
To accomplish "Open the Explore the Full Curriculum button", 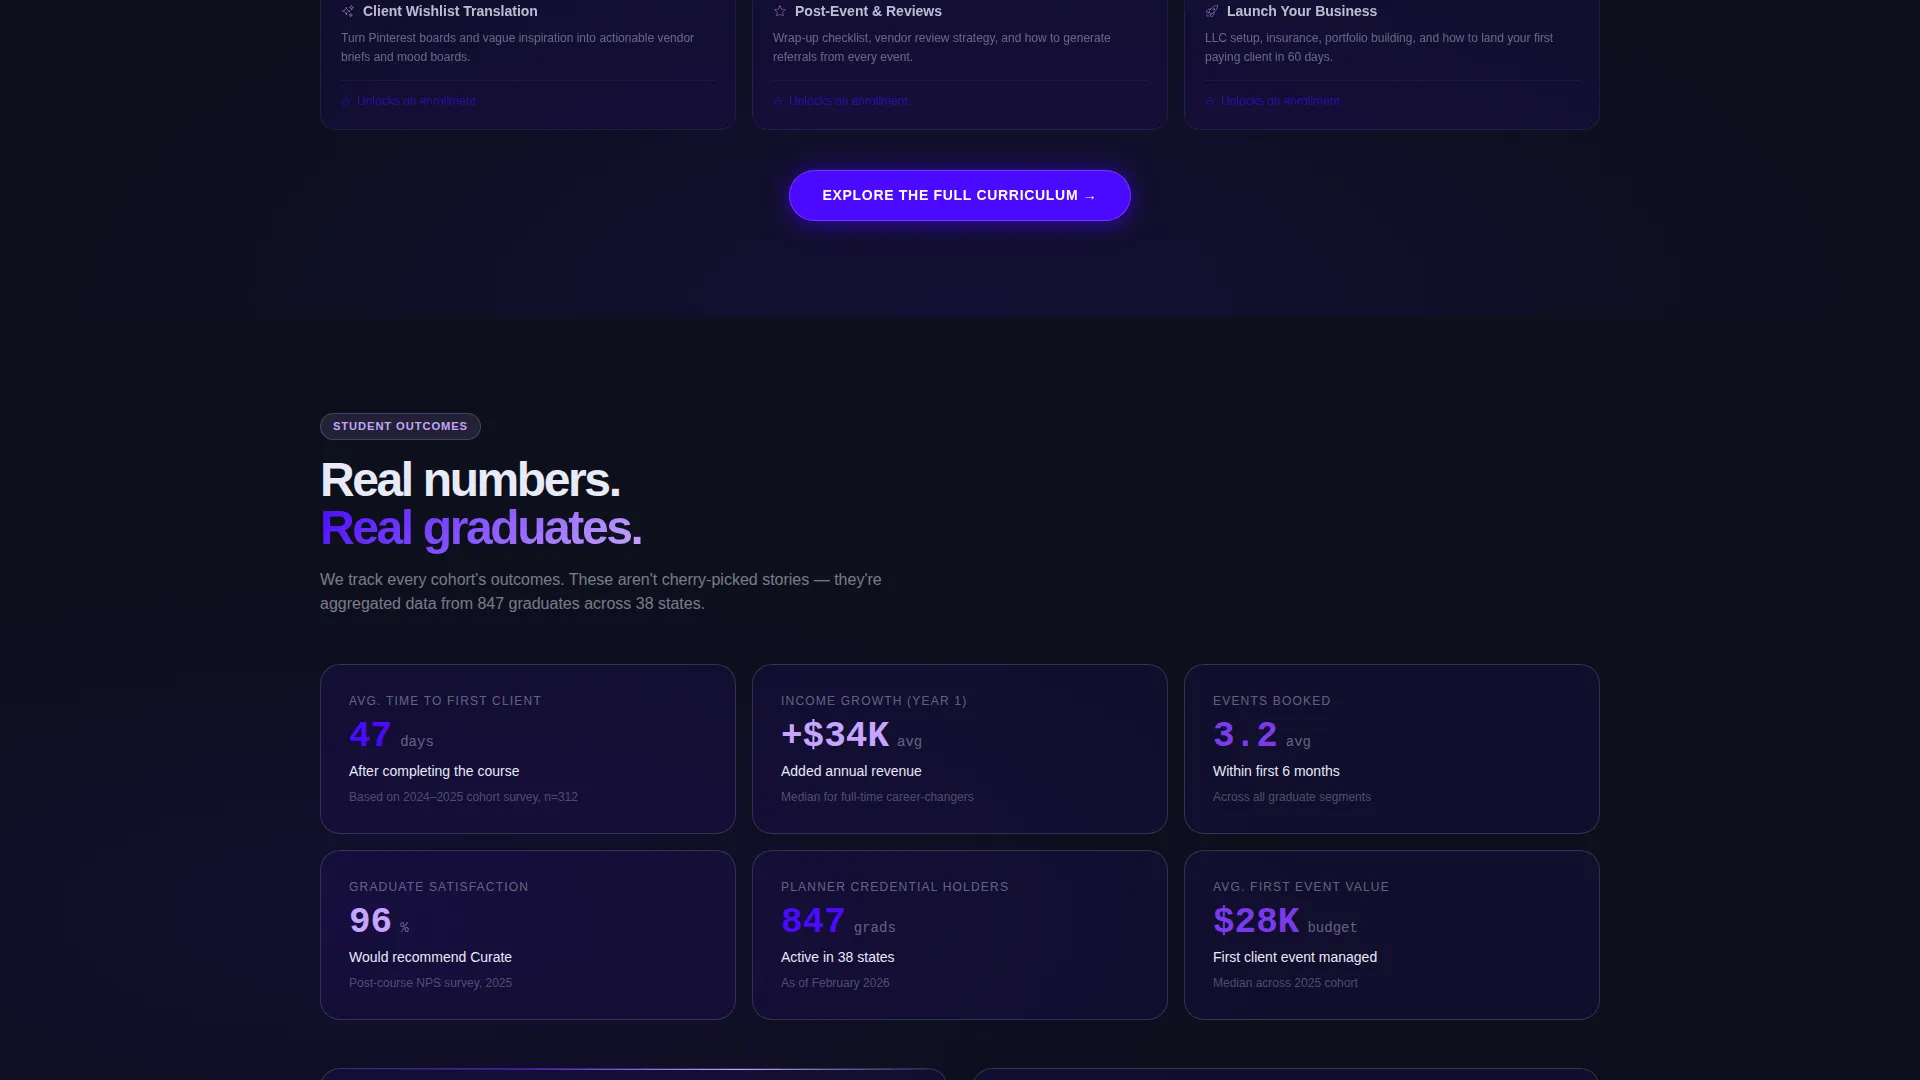I will pyautogui.click(x=960, y=196).
